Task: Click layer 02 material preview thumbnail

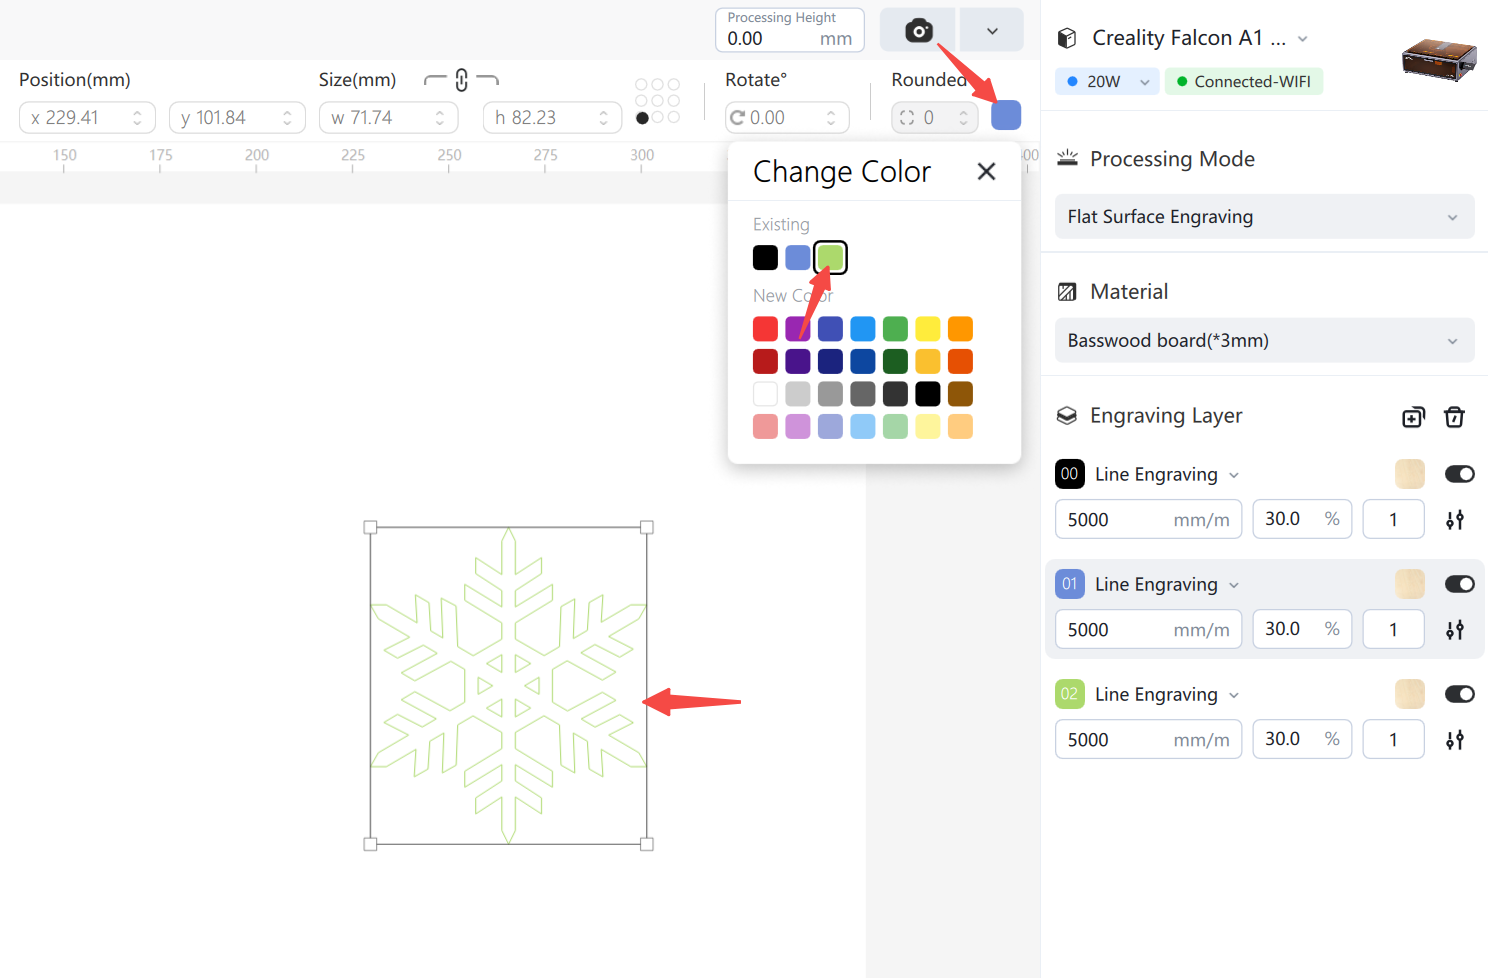Action: (x=1410, y=694)
